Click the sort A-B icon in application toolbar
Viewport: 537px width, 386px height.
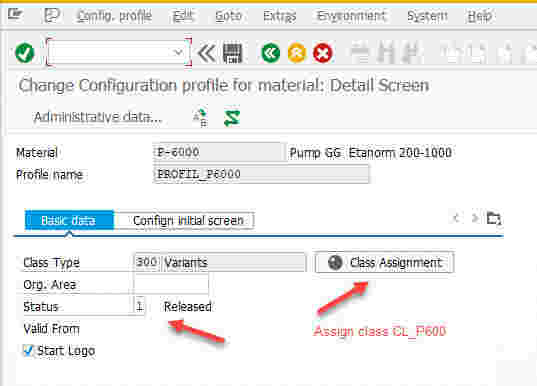(x=200, y=117)
